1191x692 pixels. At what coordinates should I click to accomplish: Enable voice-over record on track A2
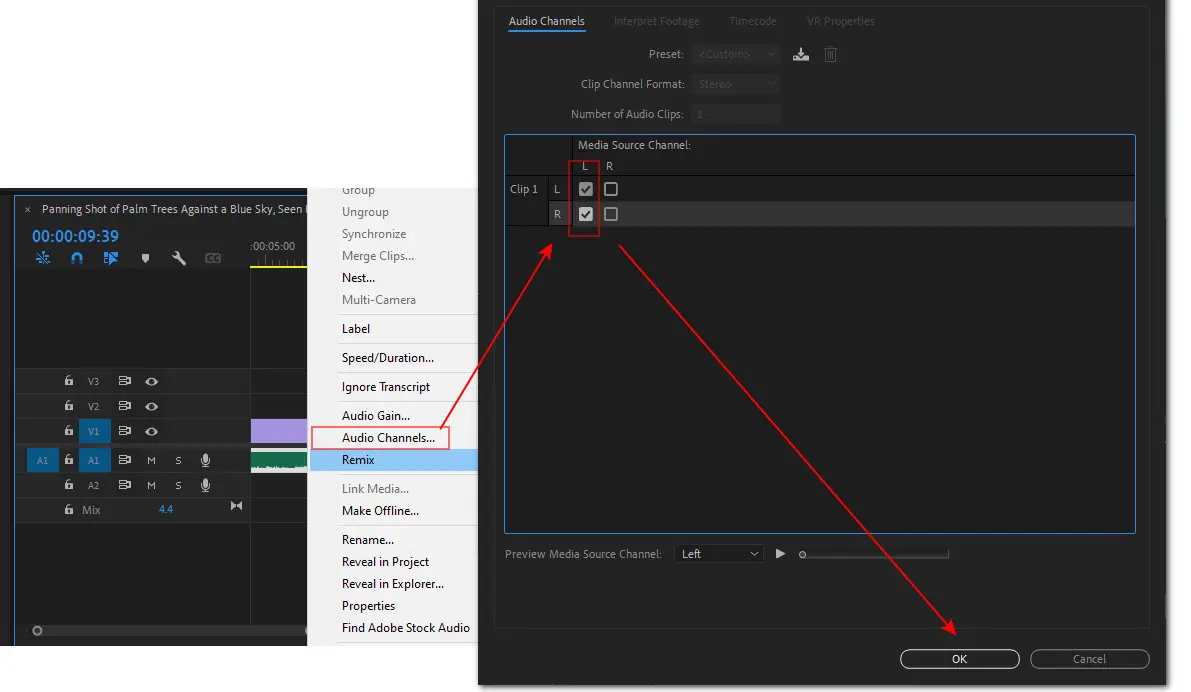click(x=205, y=485)
